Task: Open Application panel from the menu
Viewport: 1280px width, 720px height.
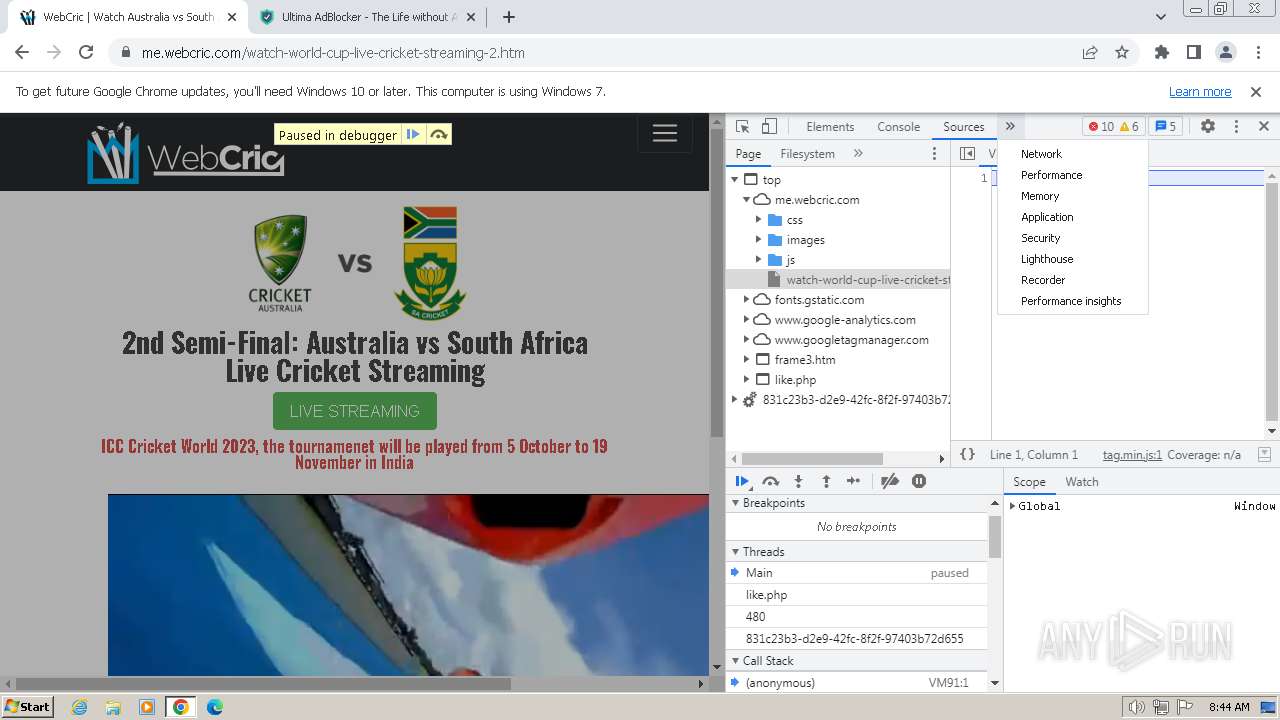Action: coord(1047,217)
